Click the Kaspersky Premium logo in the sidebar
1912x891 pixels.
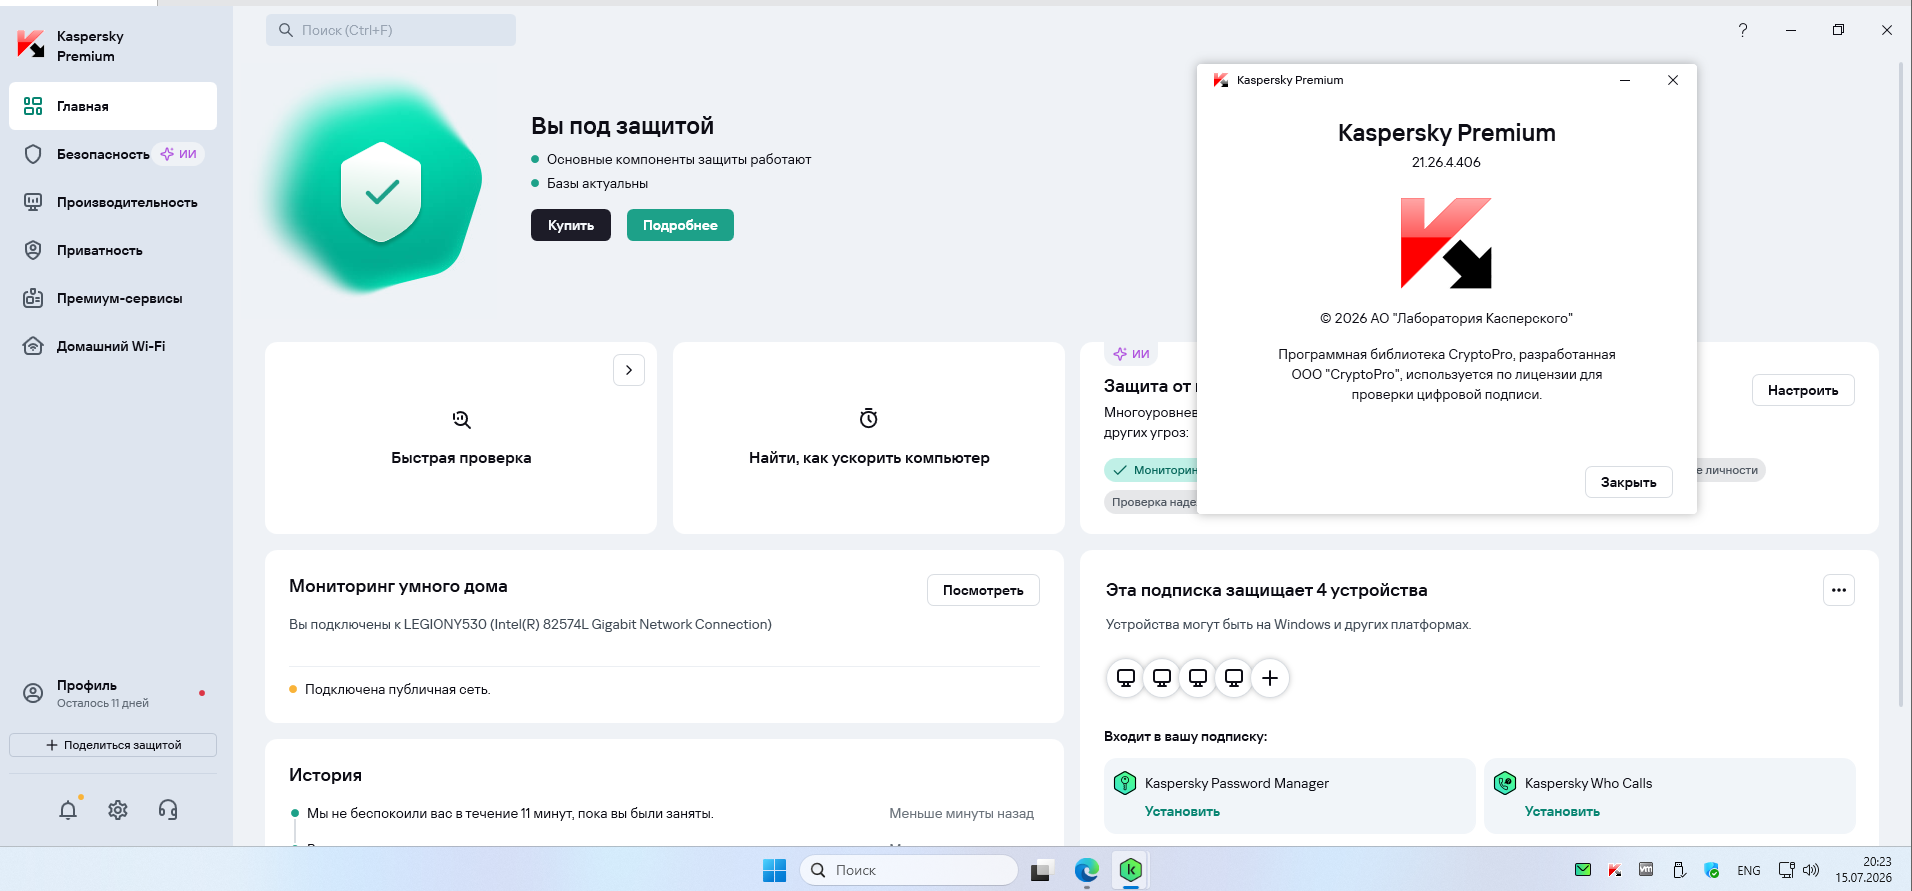(31, 45)
